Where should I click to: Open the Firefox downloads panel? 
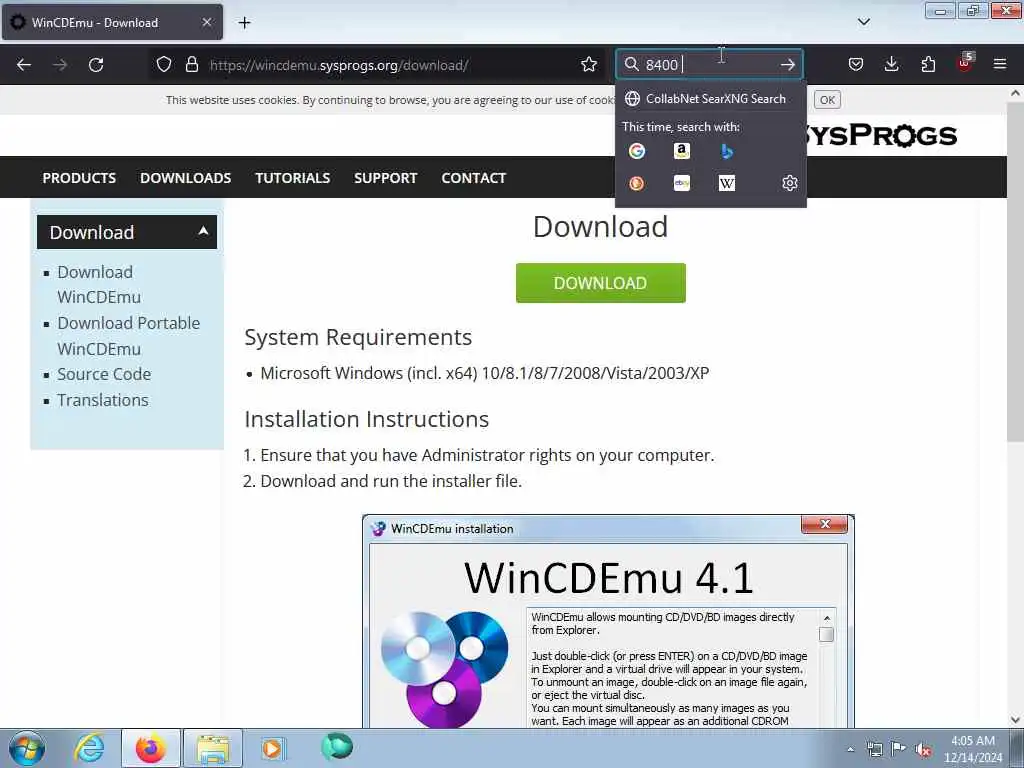[891, 65]
